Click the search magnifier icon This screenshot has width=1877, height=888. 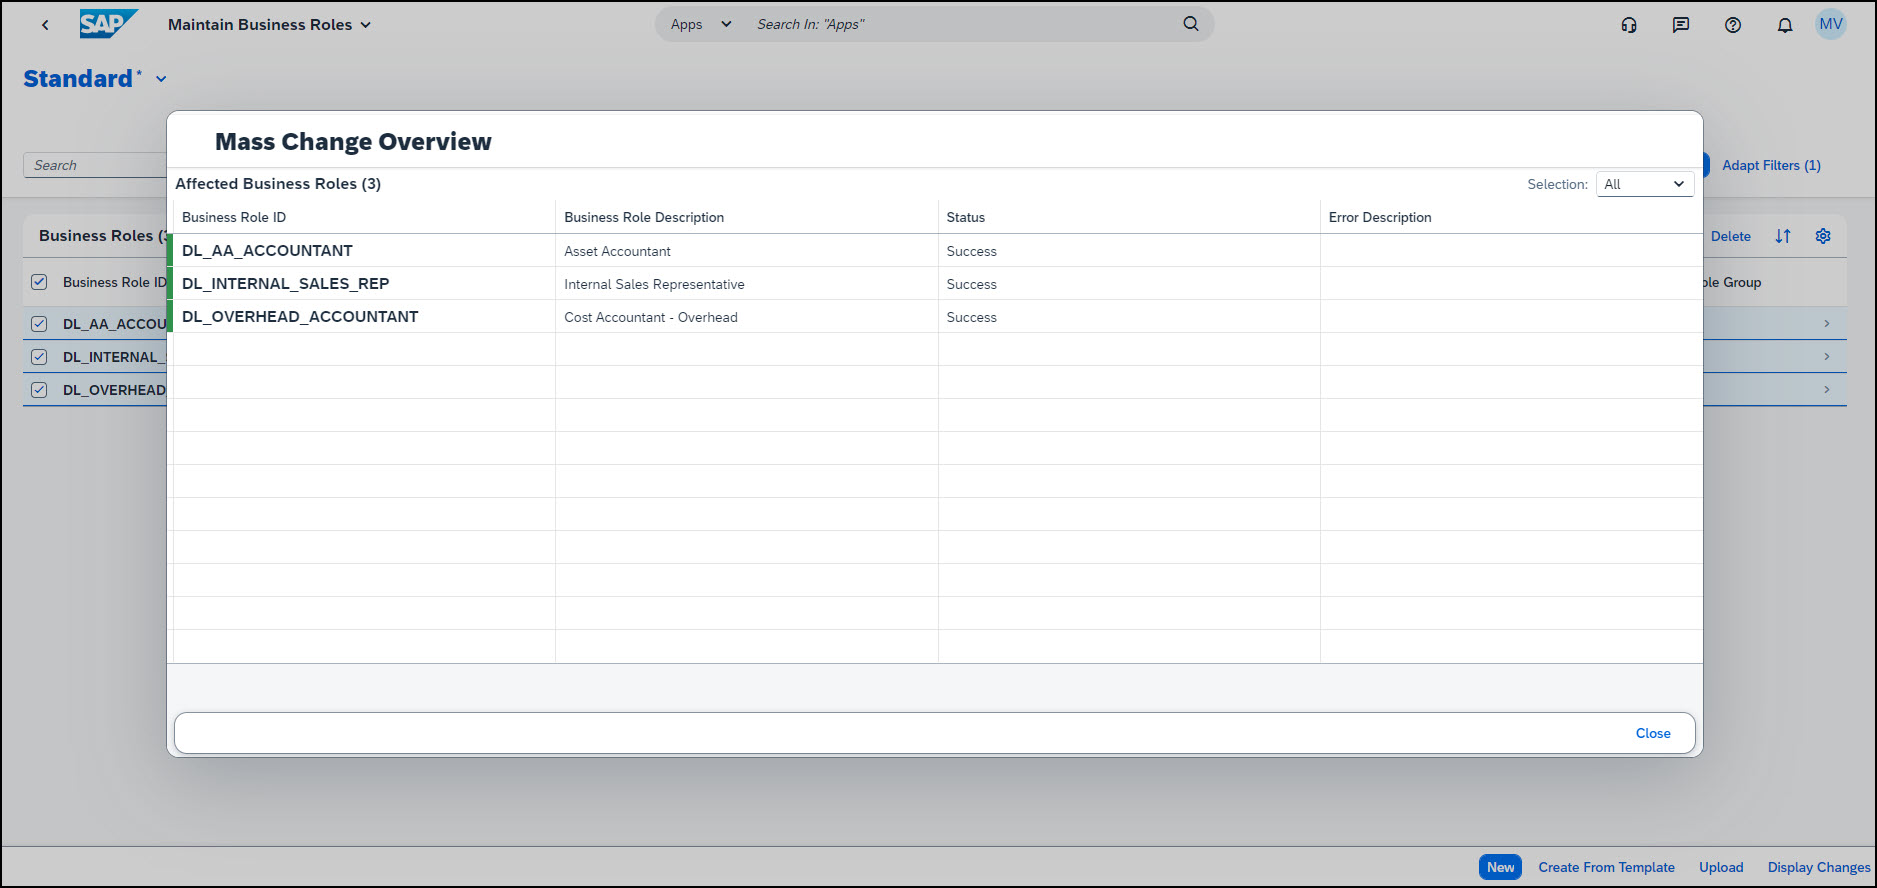(1190, 24)
